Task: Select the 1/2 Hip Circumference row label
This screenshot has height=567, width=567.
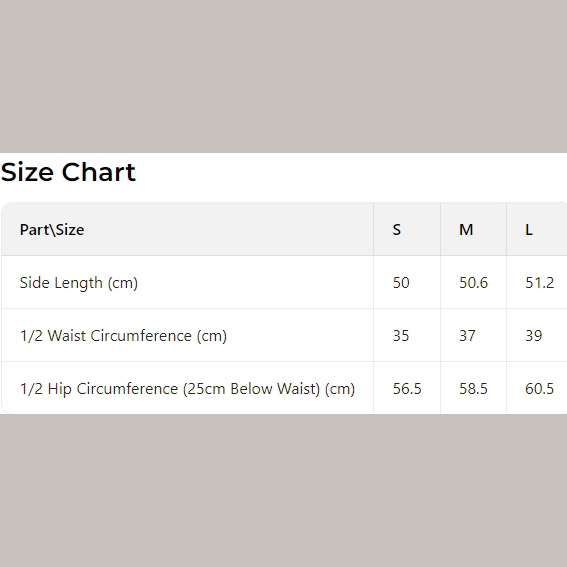Action: pos(187,389)
